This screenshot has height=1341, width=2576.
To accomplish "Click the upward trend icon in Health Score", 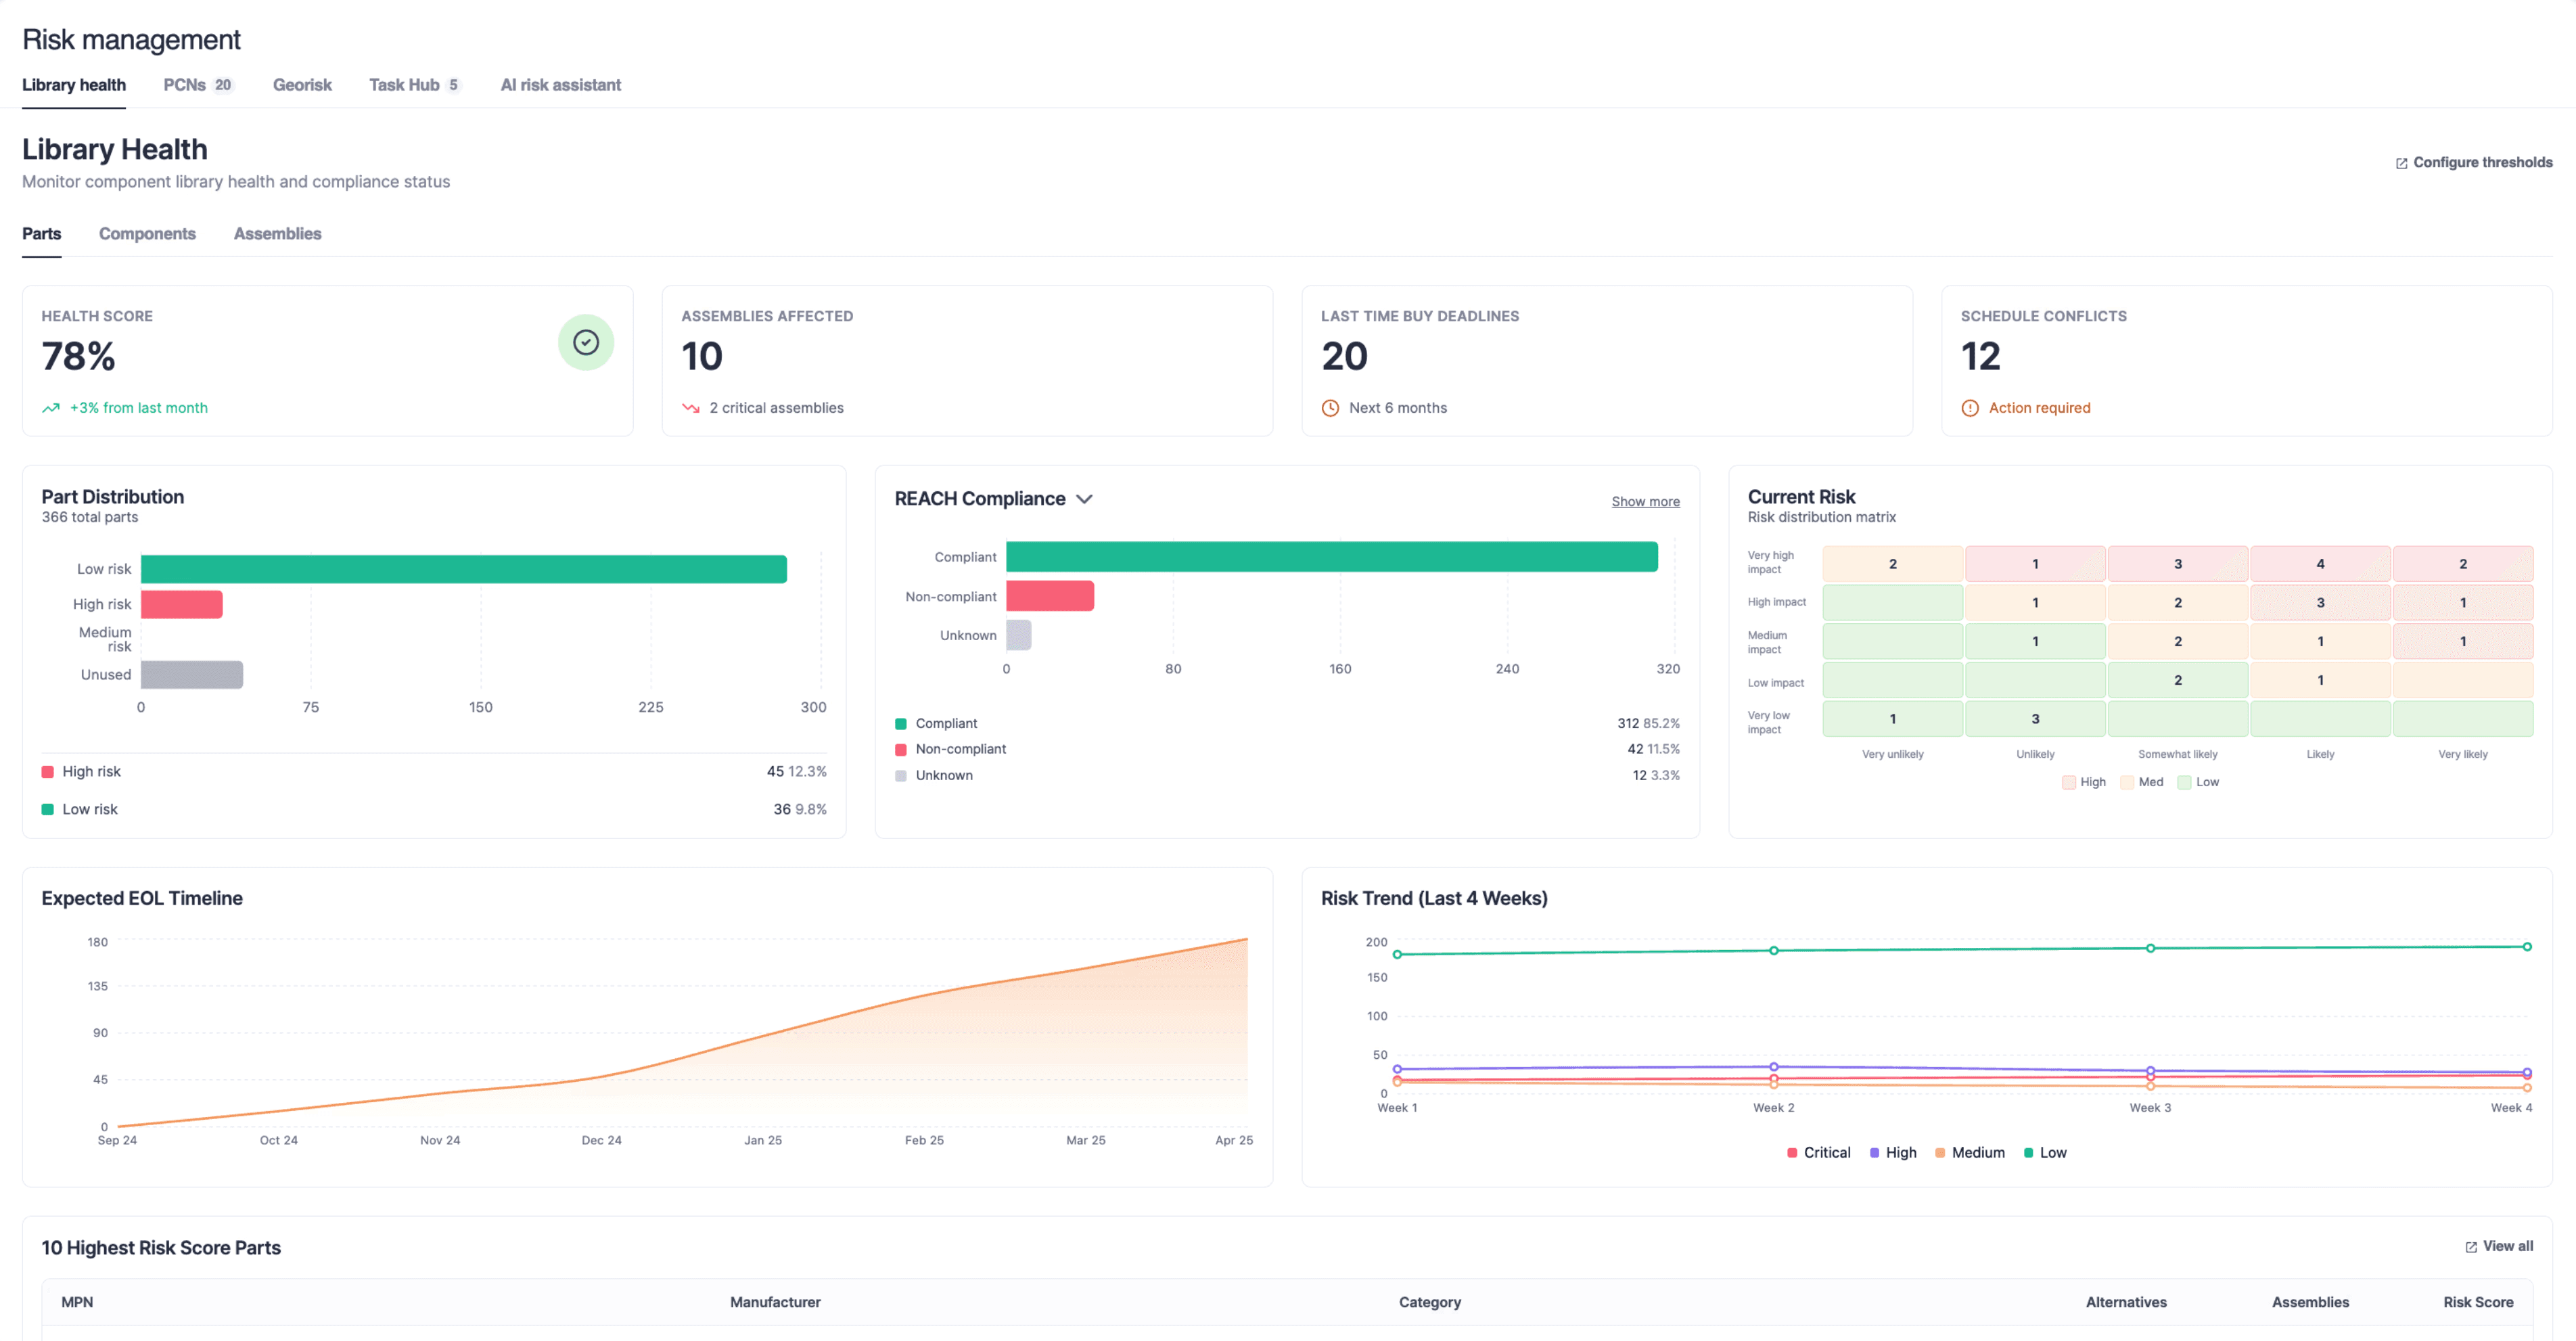I will tap(51, 408).
